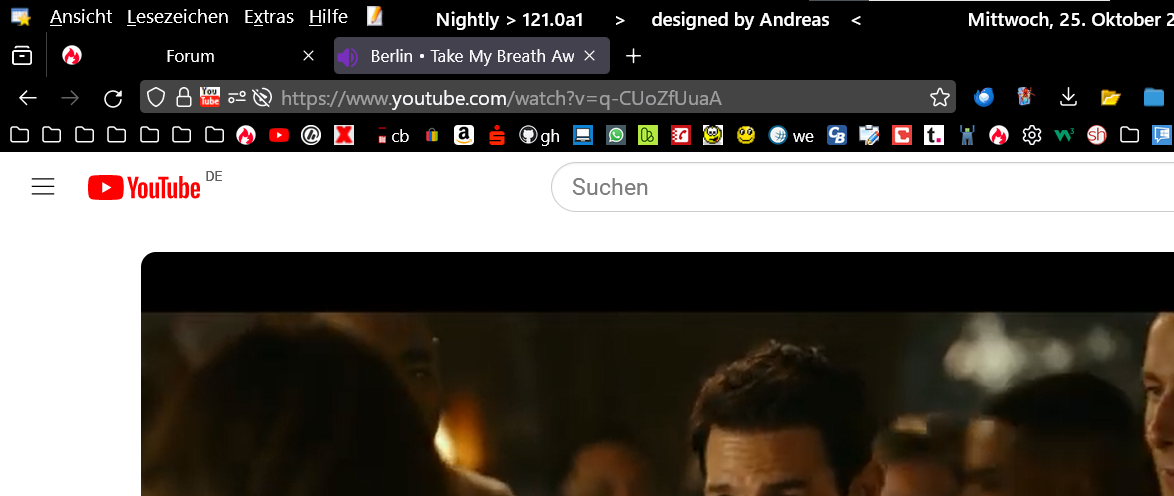Open the blue laptop bookmark icon
The width and height of the screenshot is (1174, 496).
coord(583,135)
